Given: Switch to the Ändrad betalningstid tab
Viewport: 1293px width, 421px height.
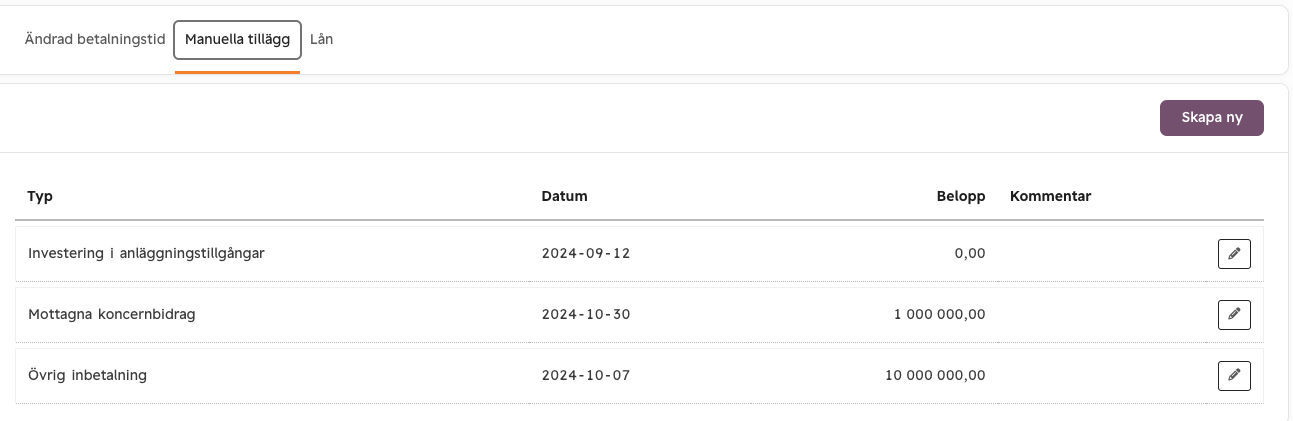Looking at the screenshot, I should point(95,40).
